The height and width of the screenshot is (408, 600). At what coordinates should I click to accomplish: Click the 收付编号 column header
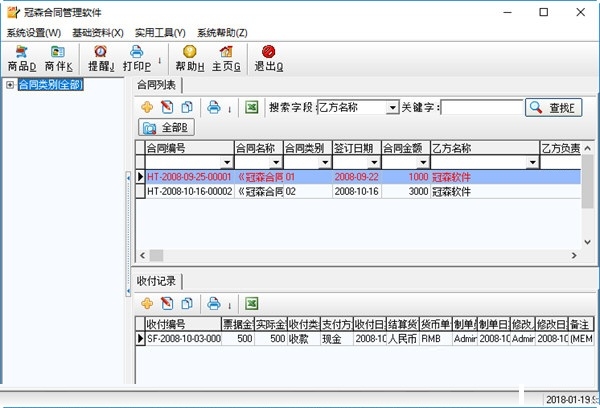point(183,325)
